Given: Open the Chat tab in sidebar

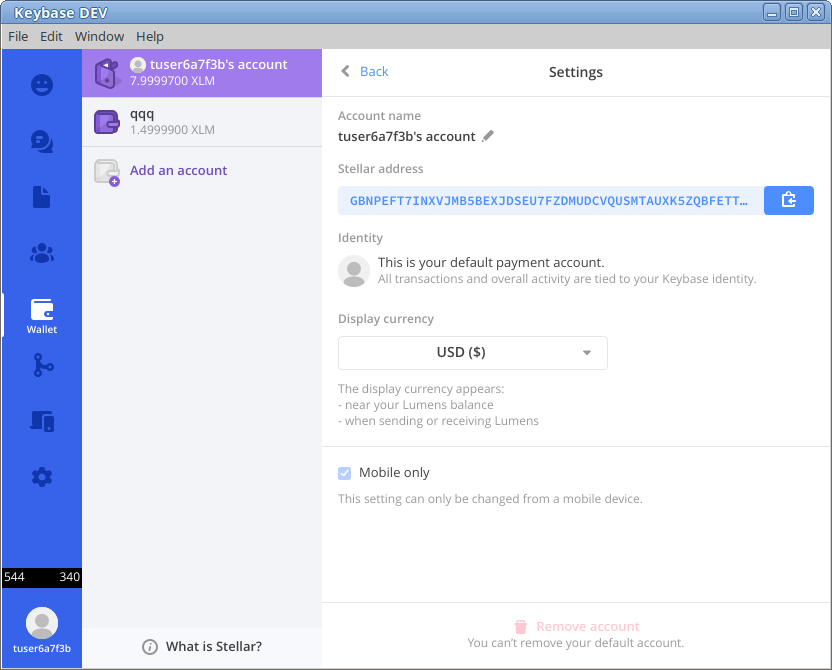Looking at the screenshot, I should pos(42,142).
